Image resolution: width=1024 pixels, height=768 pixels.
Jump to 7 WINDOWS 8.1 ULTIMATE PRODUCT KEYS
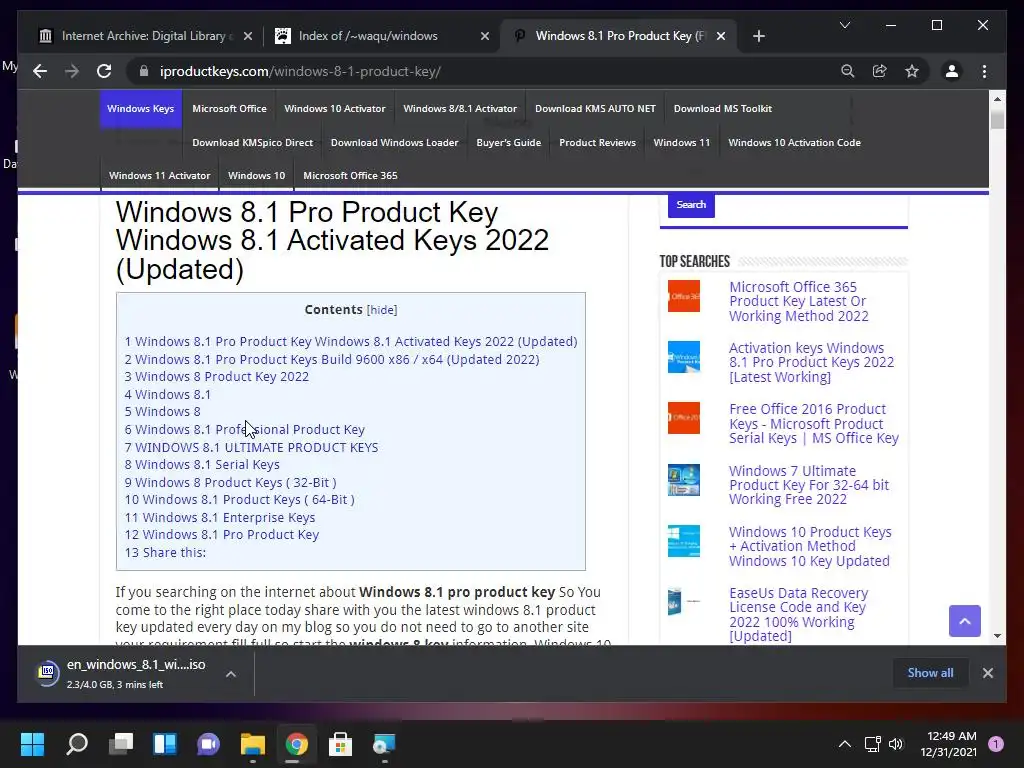251,447
